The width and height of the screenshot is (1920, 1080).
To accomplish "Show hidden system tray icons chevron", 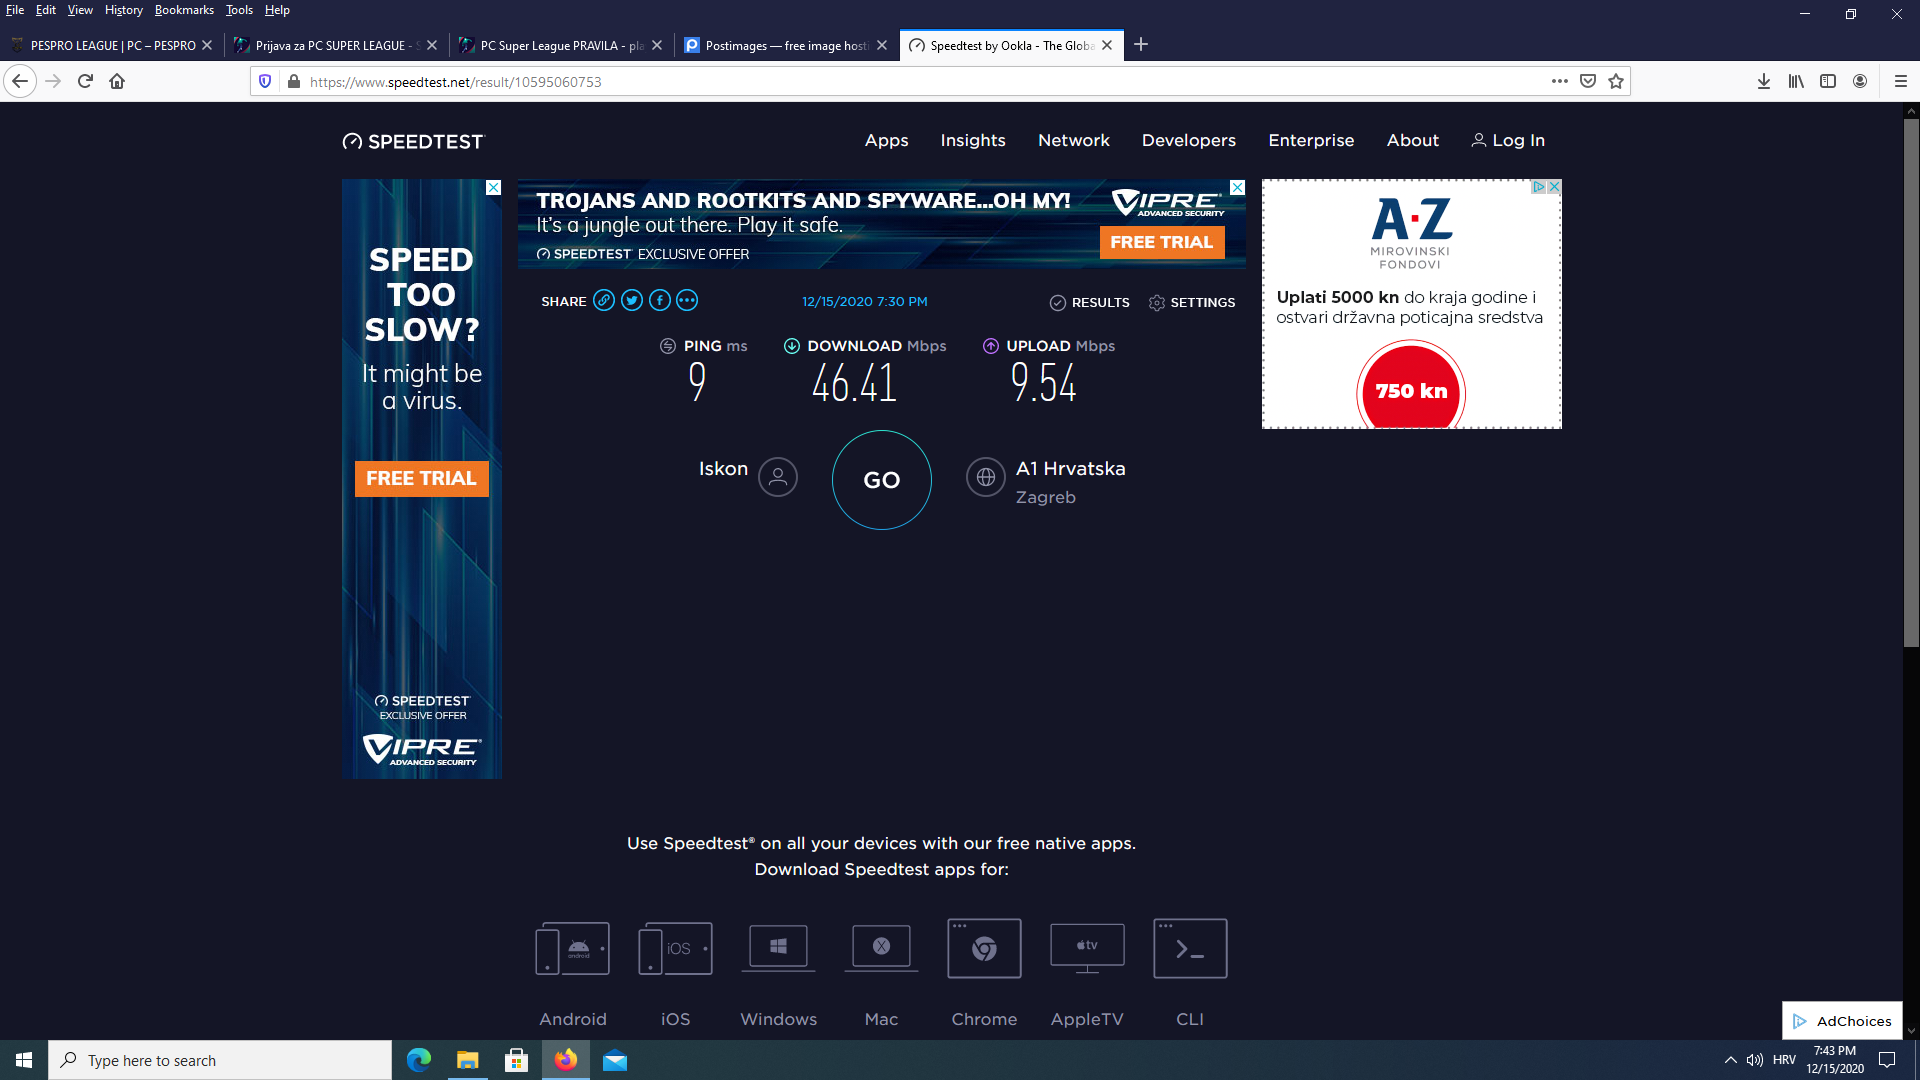I will coord(1730,1060).
